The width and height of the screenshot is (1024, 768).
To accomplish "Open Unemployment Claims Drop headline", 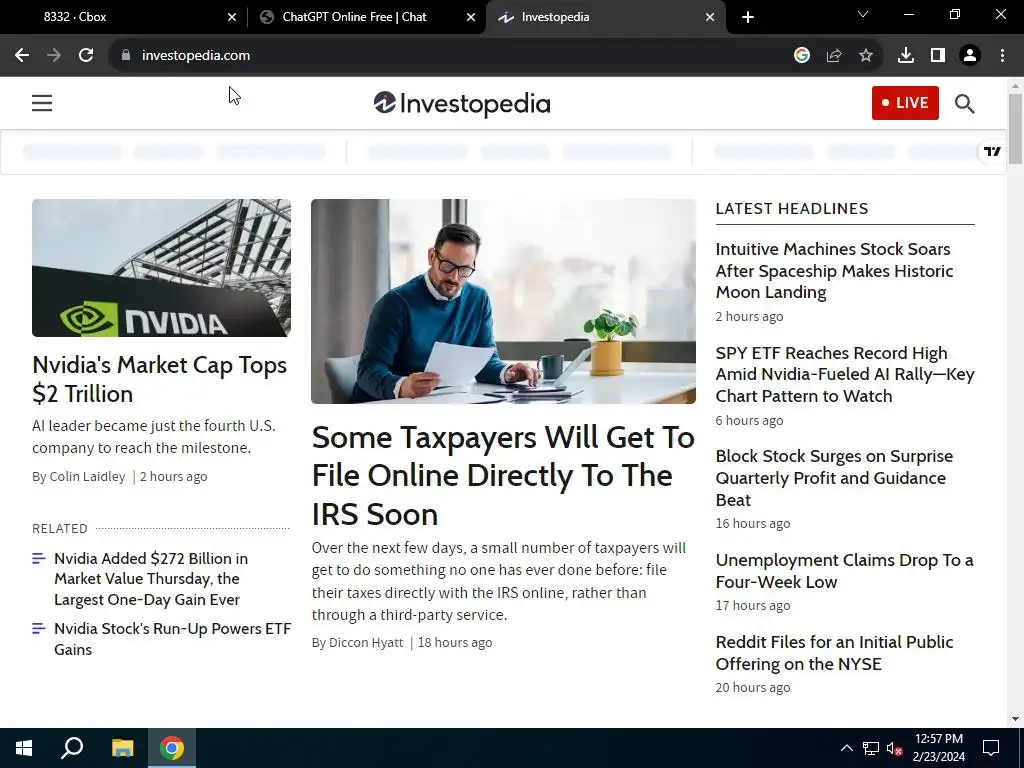I will click(844, 571).
